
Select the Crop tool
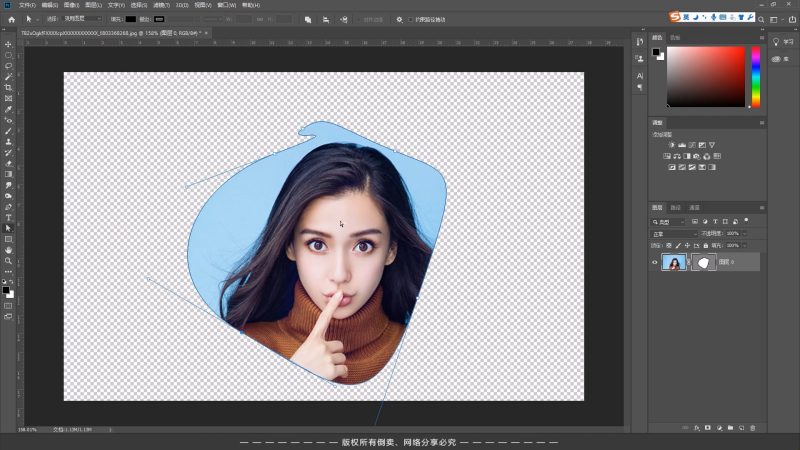[8, 87]
